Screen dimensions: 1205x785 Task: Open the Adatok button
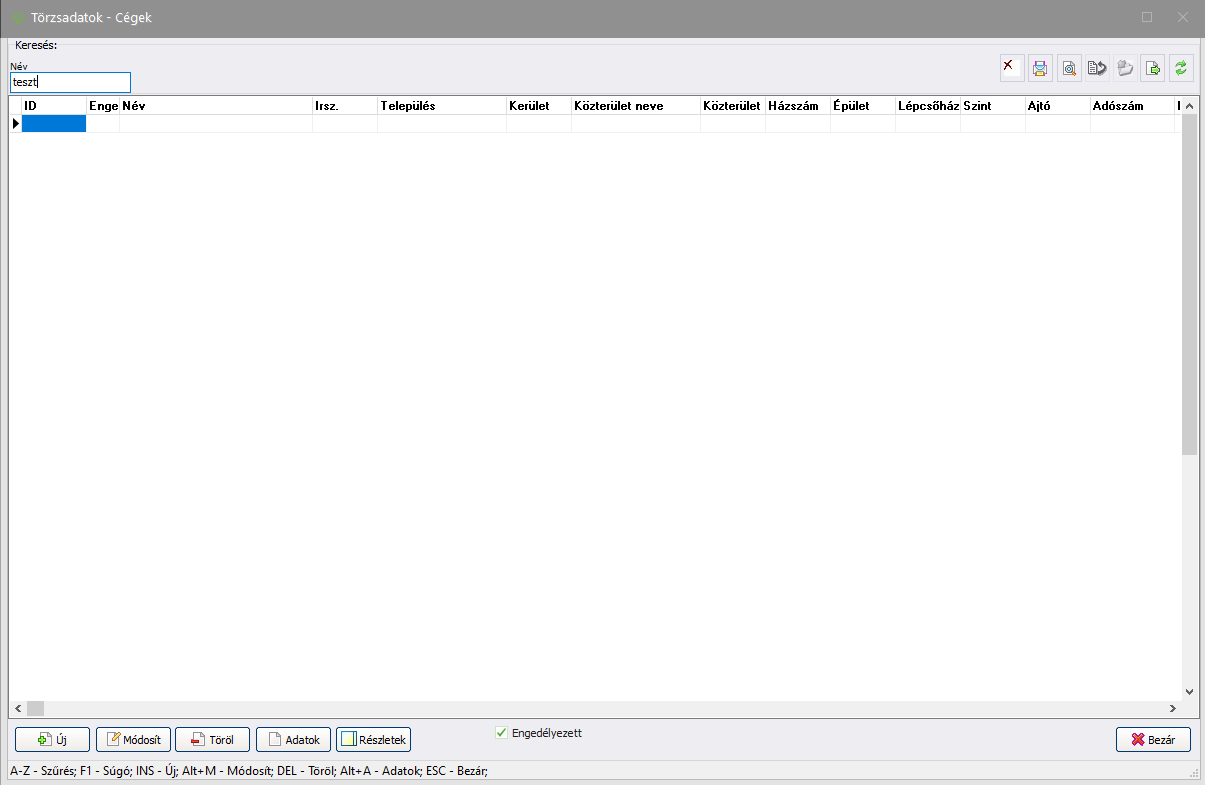click(x=293, y=740)
